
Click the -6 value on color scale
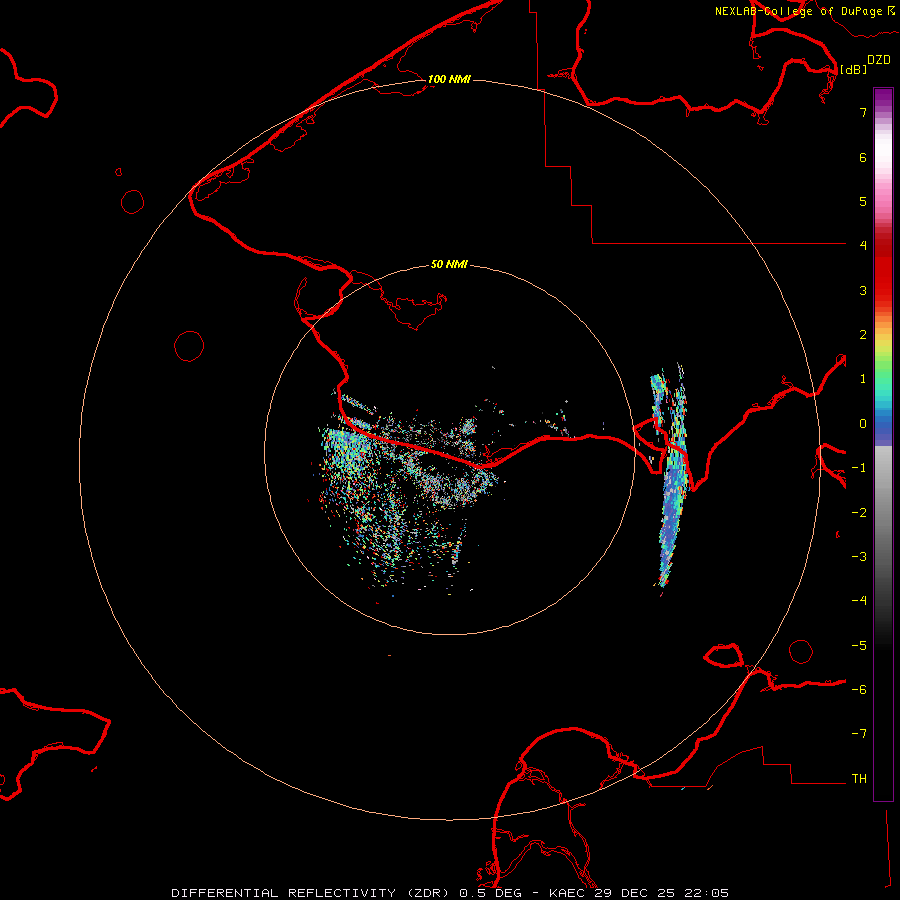(x=859, y=690)
